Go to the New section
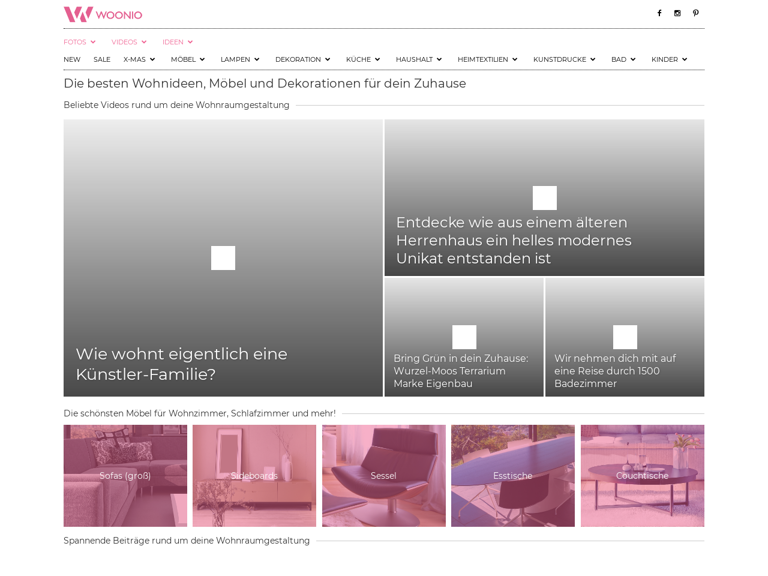This screenshot has width=768, height=576. tap(72, 60)
